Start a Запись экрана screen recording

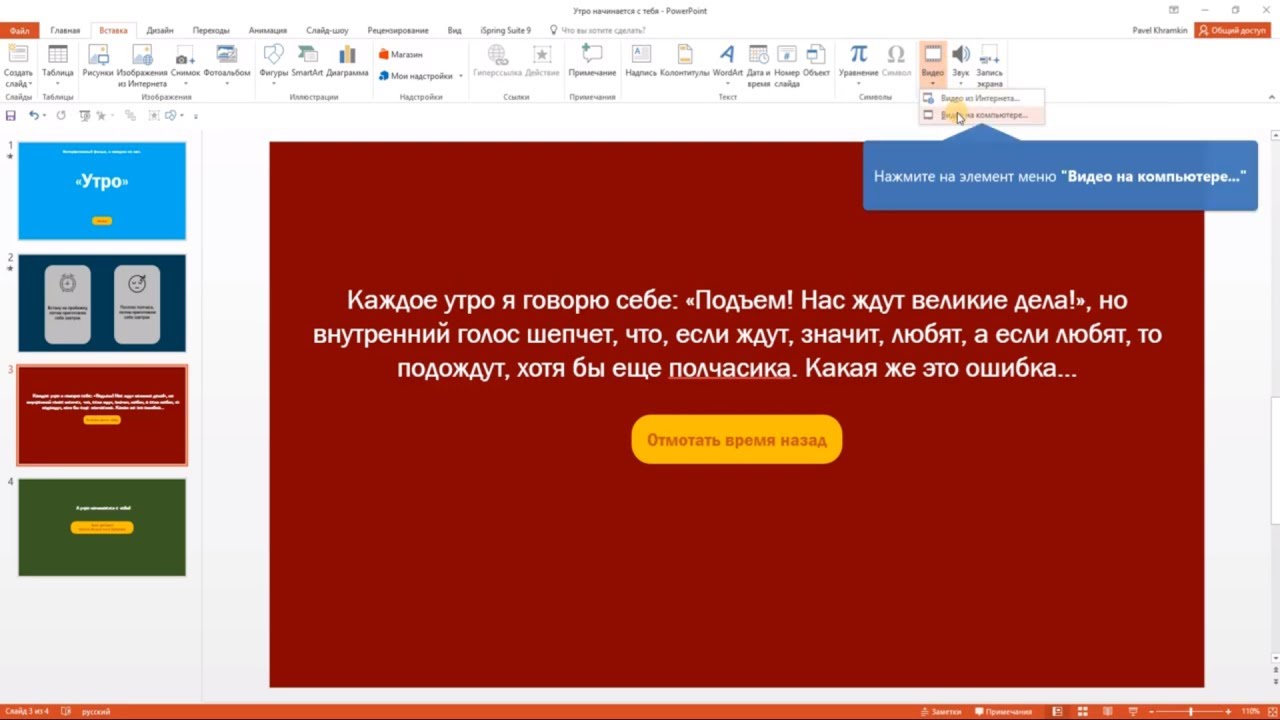coord(988,63)
